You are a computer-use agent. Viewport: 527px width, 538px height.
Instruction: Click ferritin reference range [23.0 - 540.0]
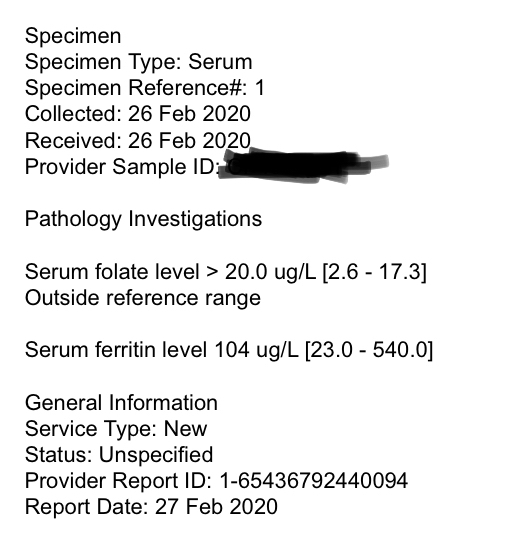pyautogui.click(x=369, y=351)
